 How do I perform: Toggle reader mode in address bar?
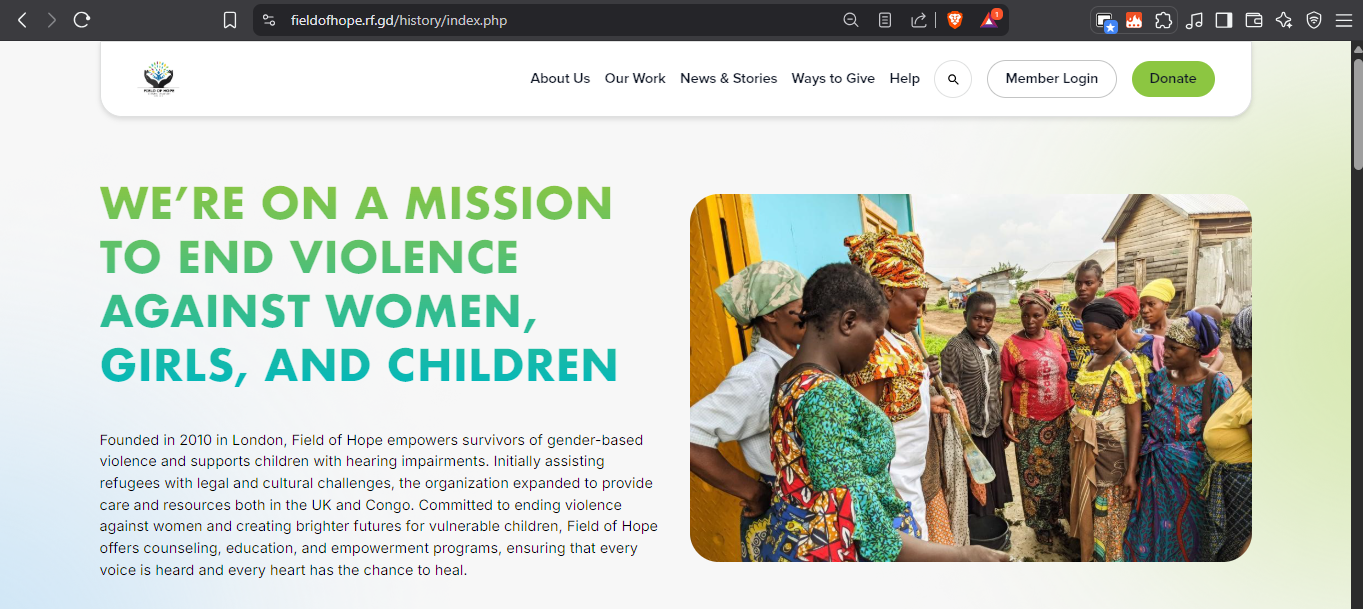[885, 20]
